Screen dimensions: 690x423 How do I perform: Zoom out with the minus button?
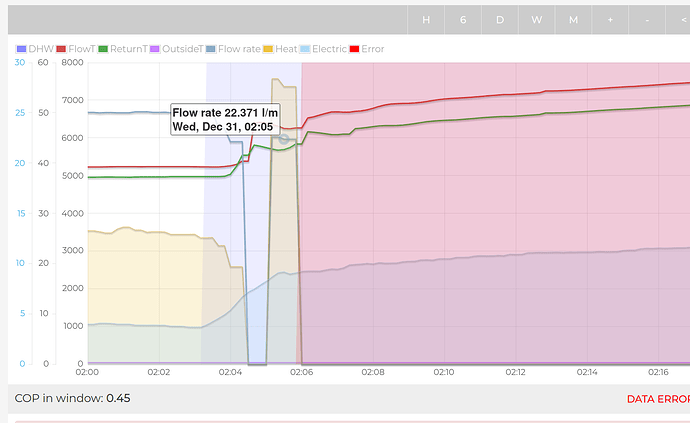(647, 20)
